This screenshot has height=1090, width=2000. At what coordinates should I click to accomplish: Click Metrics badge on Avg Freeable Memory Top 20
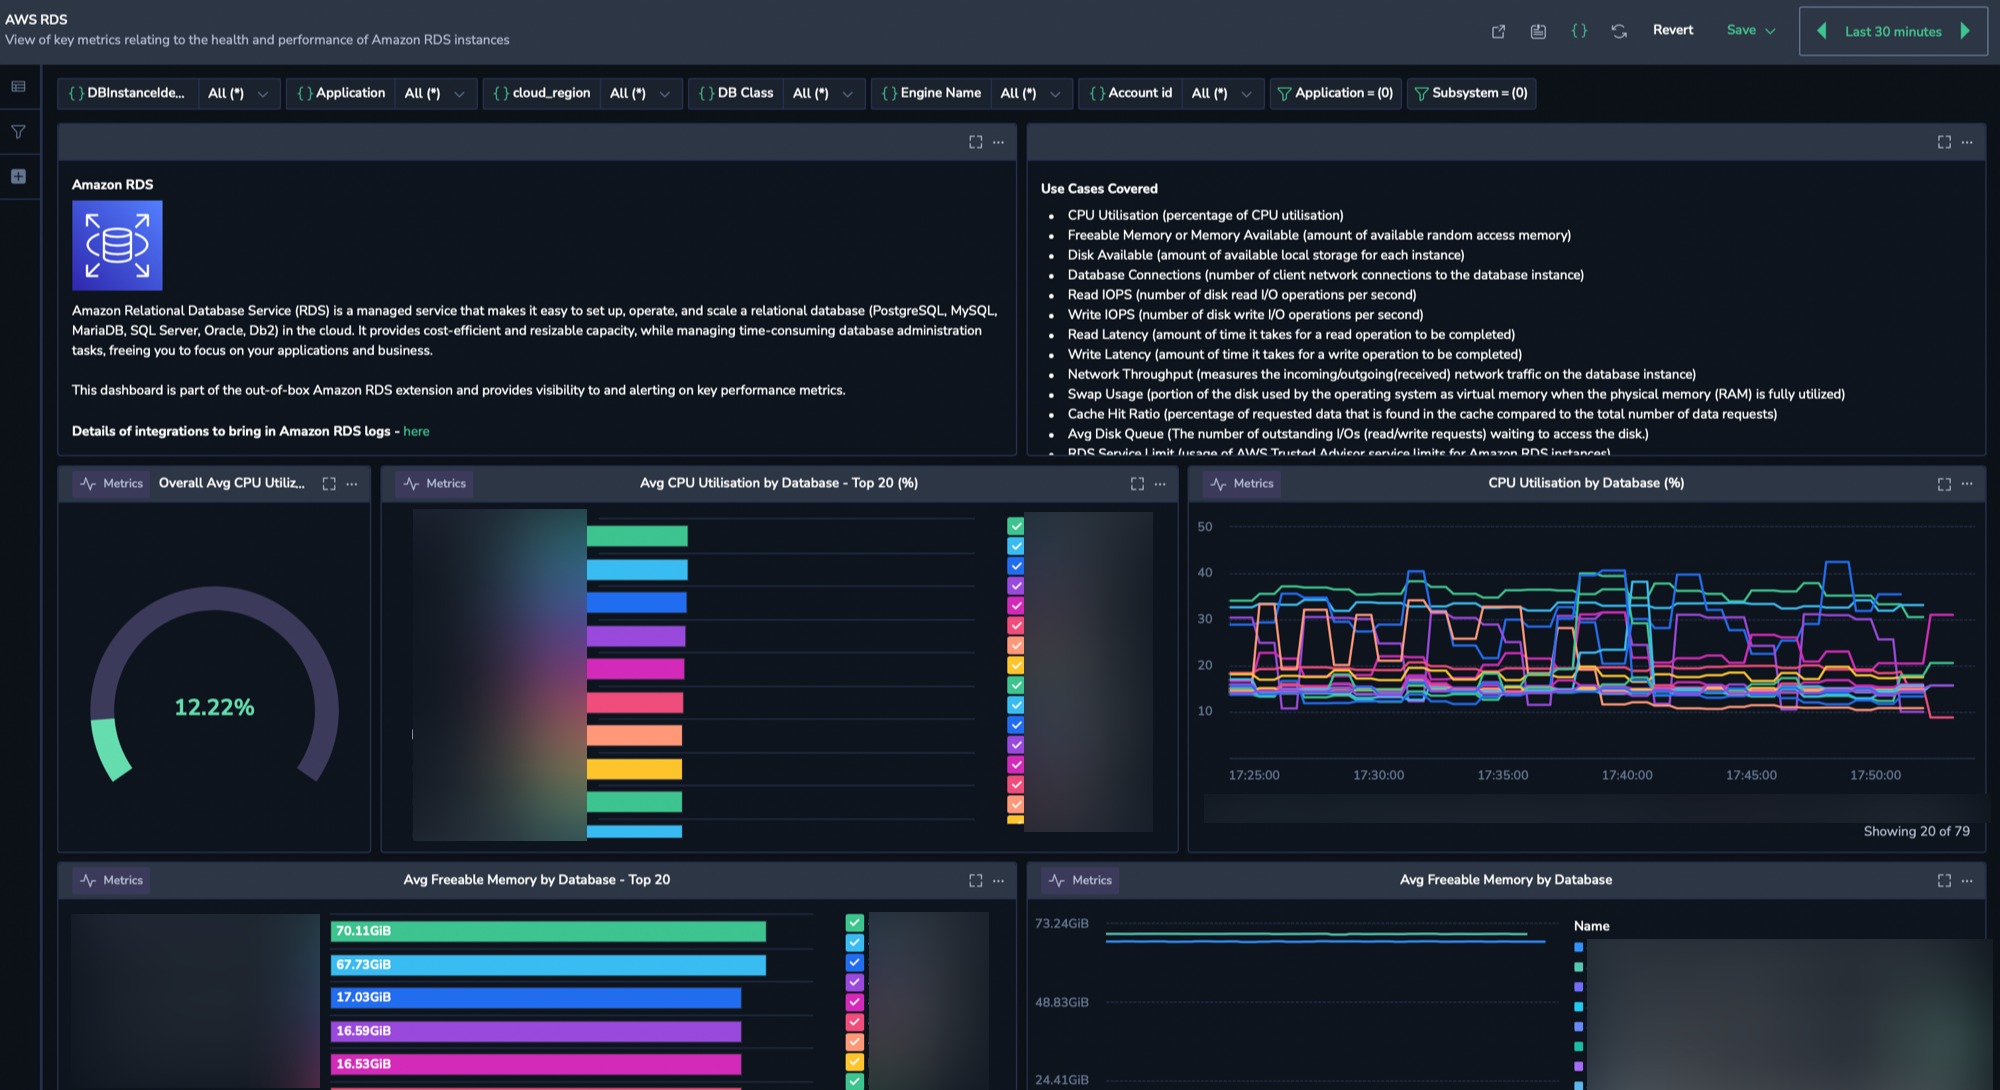tap(111, 880)
